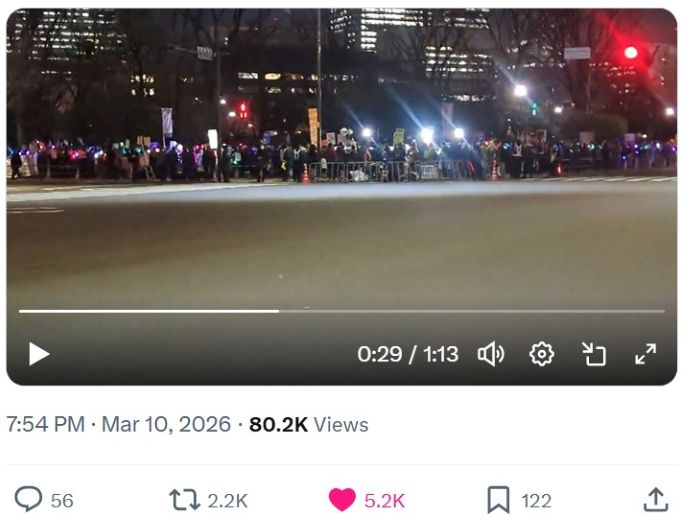Image resolution: width=686 pixels, height=521 pixels.
Task: Bookmark this post
Action: [499, 500]
